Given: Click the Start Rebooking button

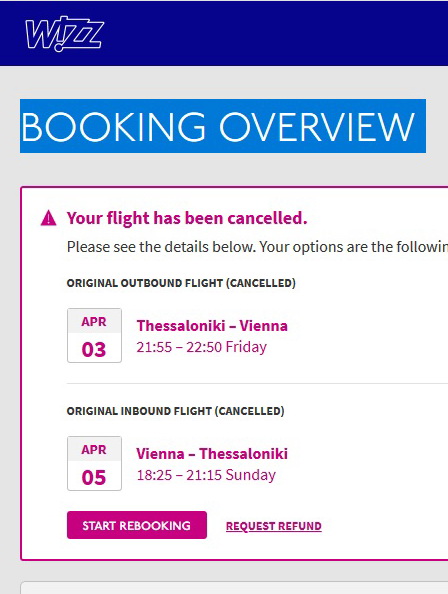Looking at the screenshot, I should pyautogui.click(x=137, y=525).
